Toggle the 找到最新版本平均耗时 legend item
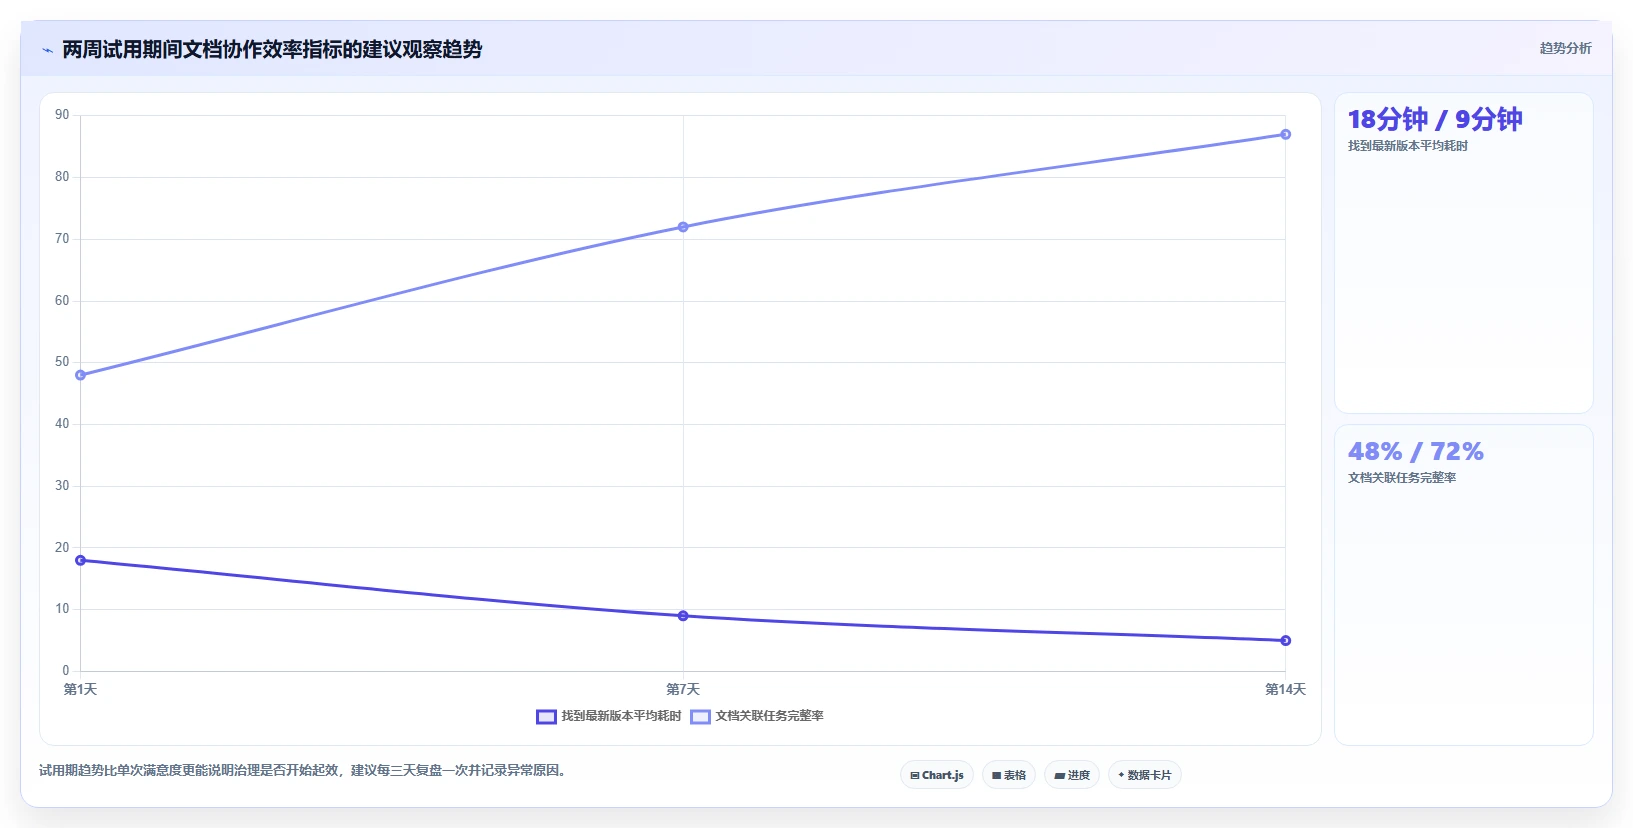 [x=609, y=716]
